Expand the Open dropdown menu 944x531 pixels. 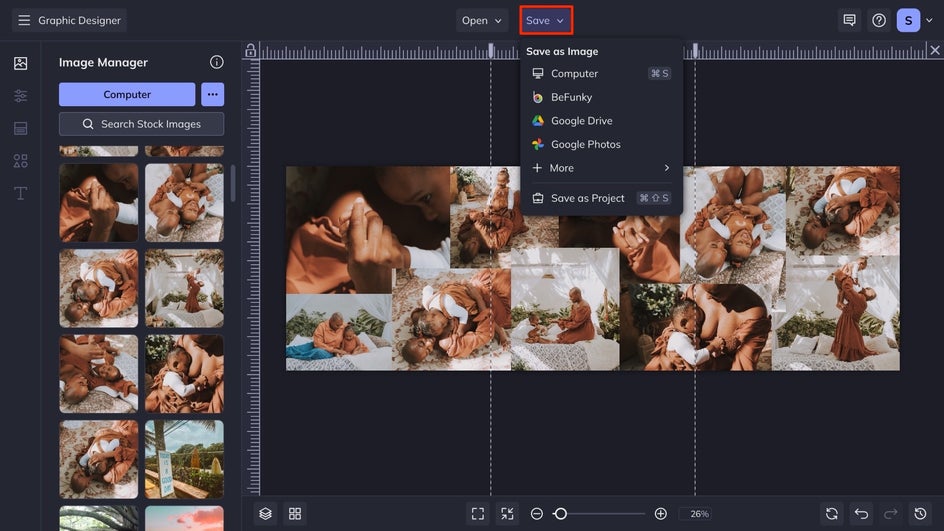(x=482, y=20)
